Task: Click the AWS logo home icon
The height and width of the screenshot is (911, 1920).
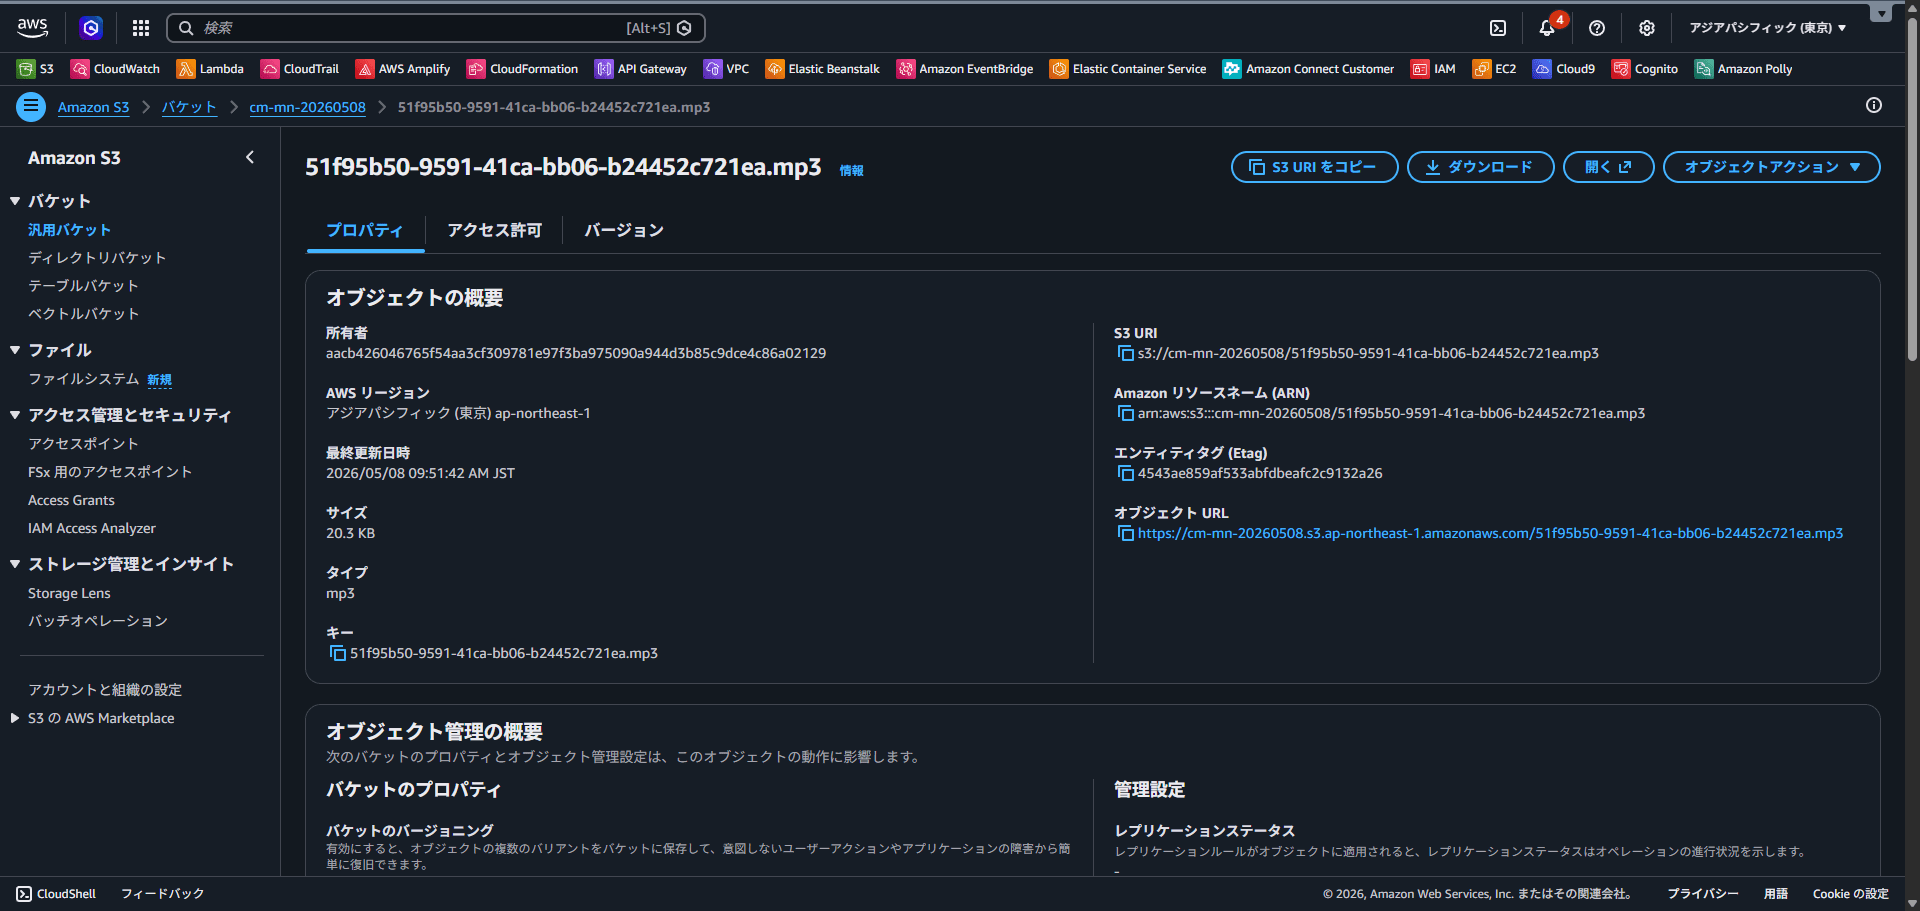Action: pos(32,28)
